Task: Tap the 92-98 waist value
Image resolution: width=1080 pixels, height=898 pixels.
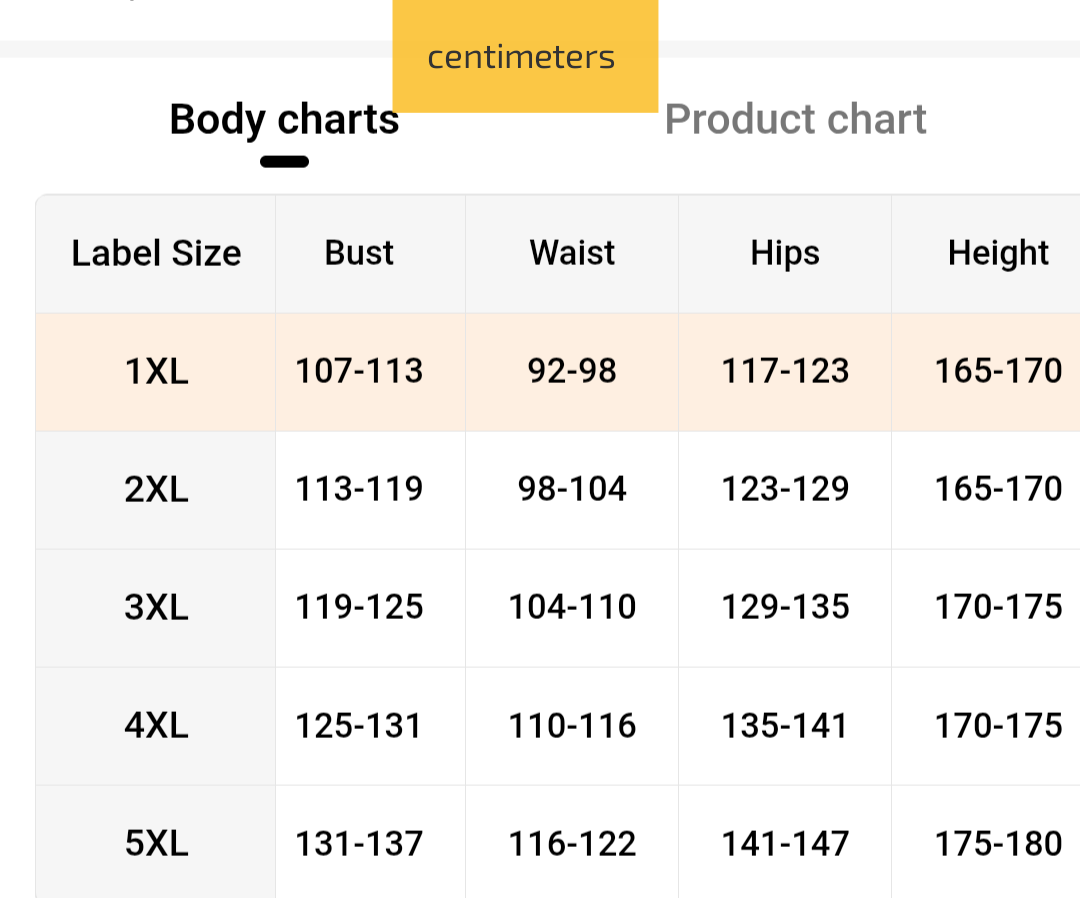Action: (572, 372)
